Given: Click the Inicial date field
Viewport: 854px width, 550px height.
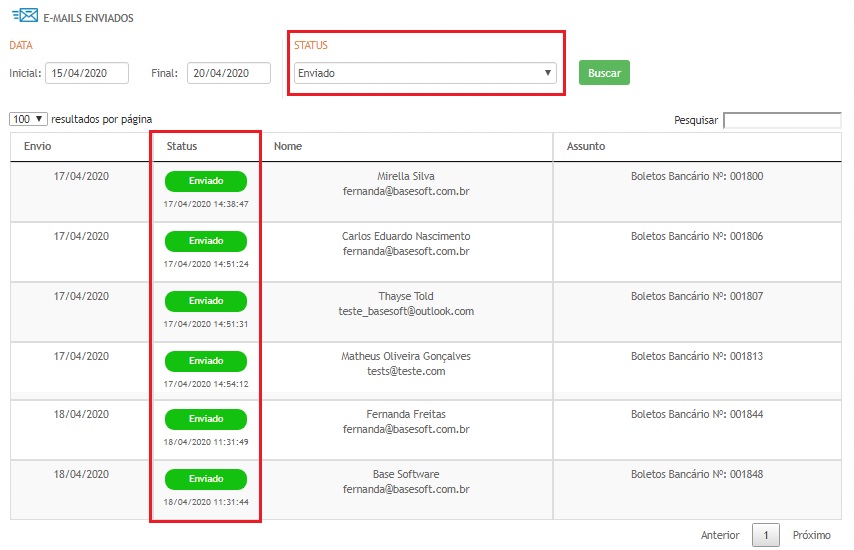Looking at the screenshot, I should click(x=87, y=73).
